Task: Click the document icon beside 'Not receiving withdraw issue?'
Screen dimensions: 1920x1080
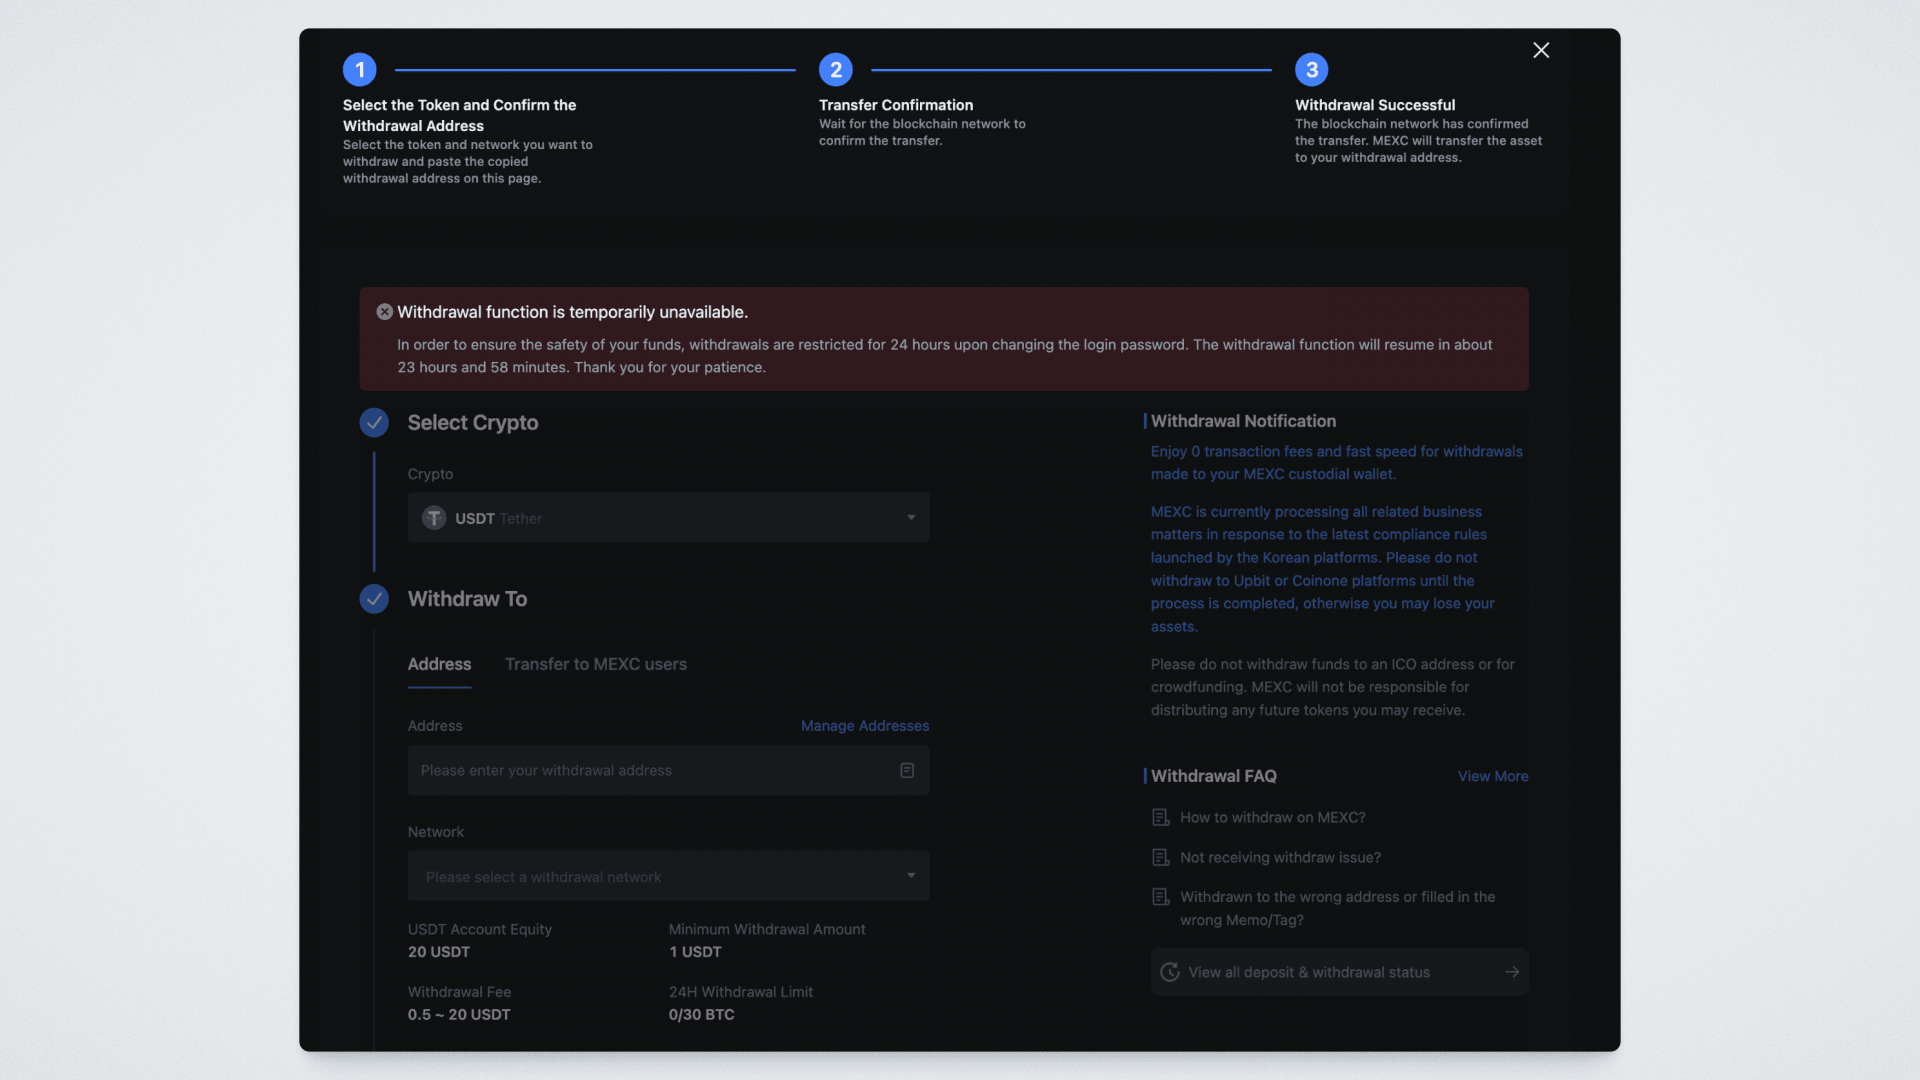Action: pos(1161,858)
